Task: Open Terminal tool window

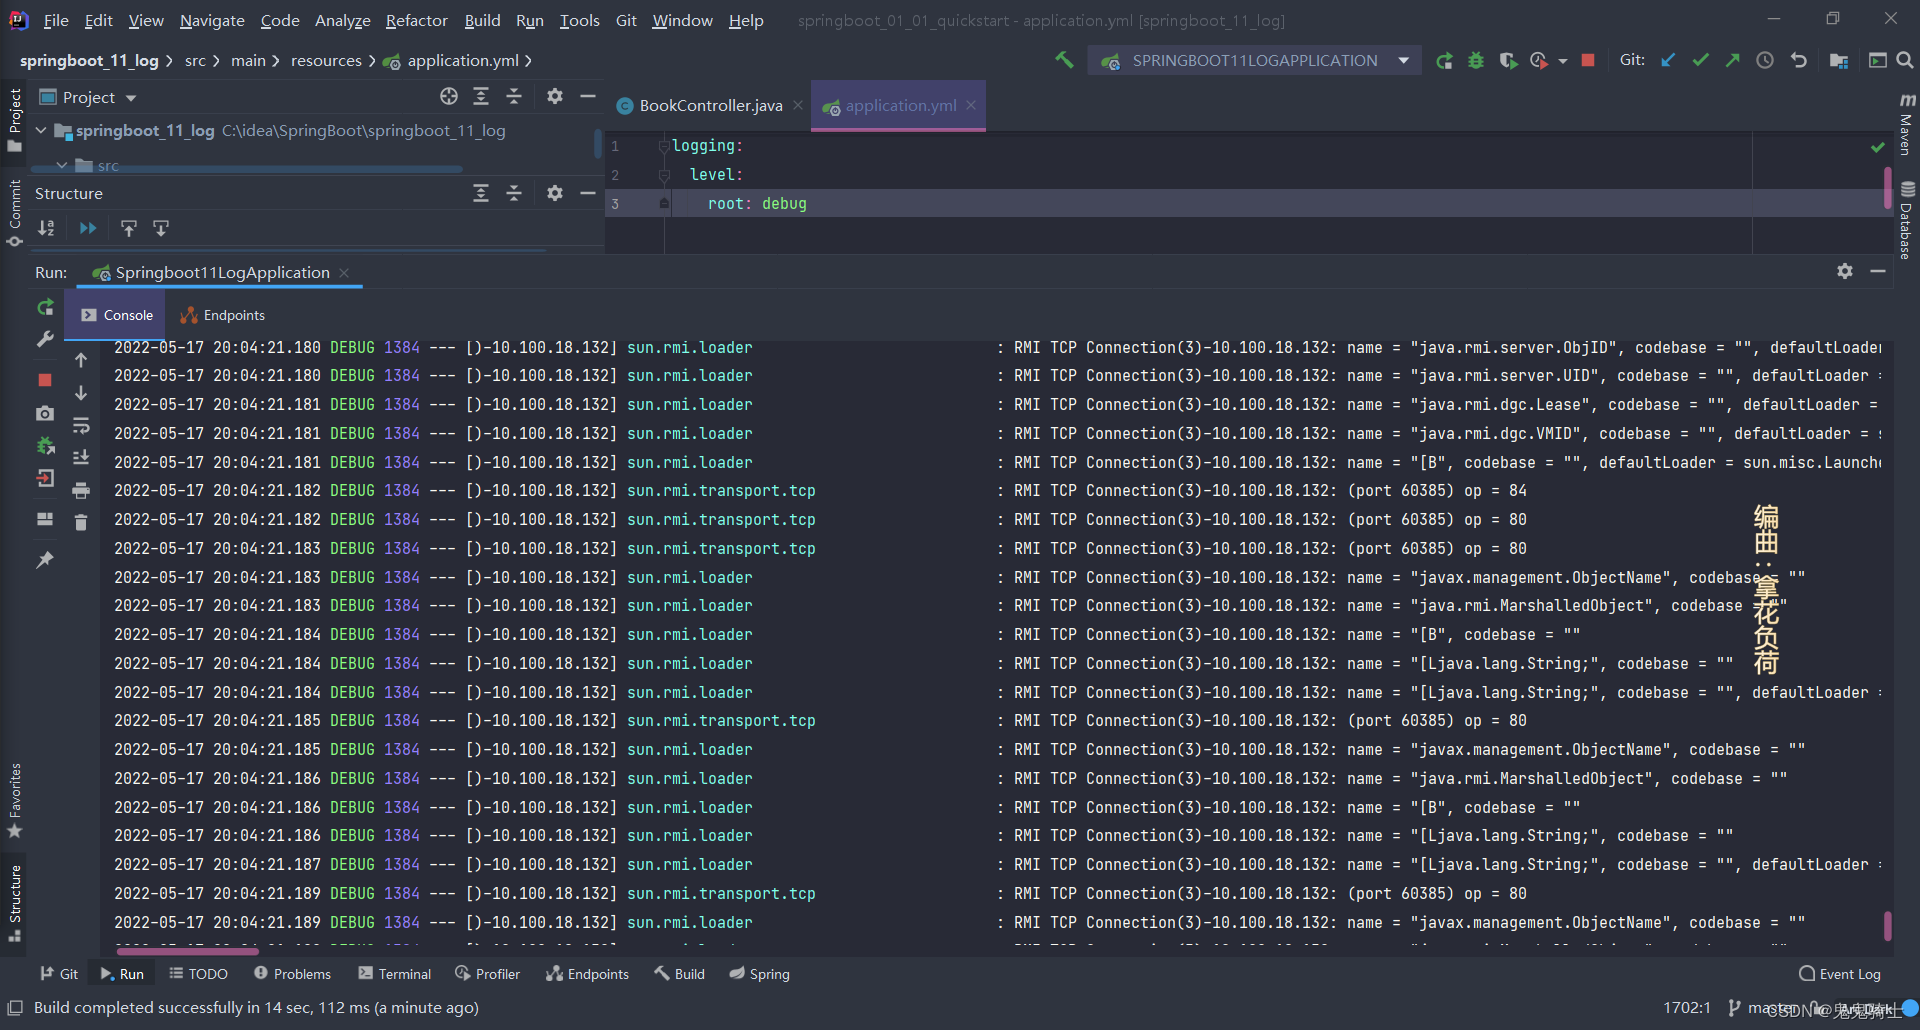Action: pos(395,974)
